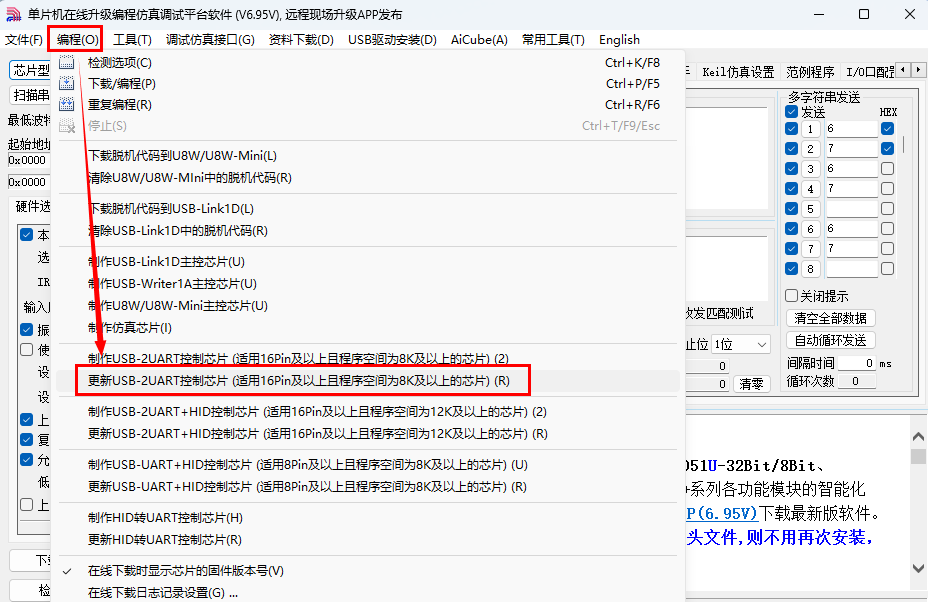Click the 清空全部数据 button

click(x=830, y=318)
